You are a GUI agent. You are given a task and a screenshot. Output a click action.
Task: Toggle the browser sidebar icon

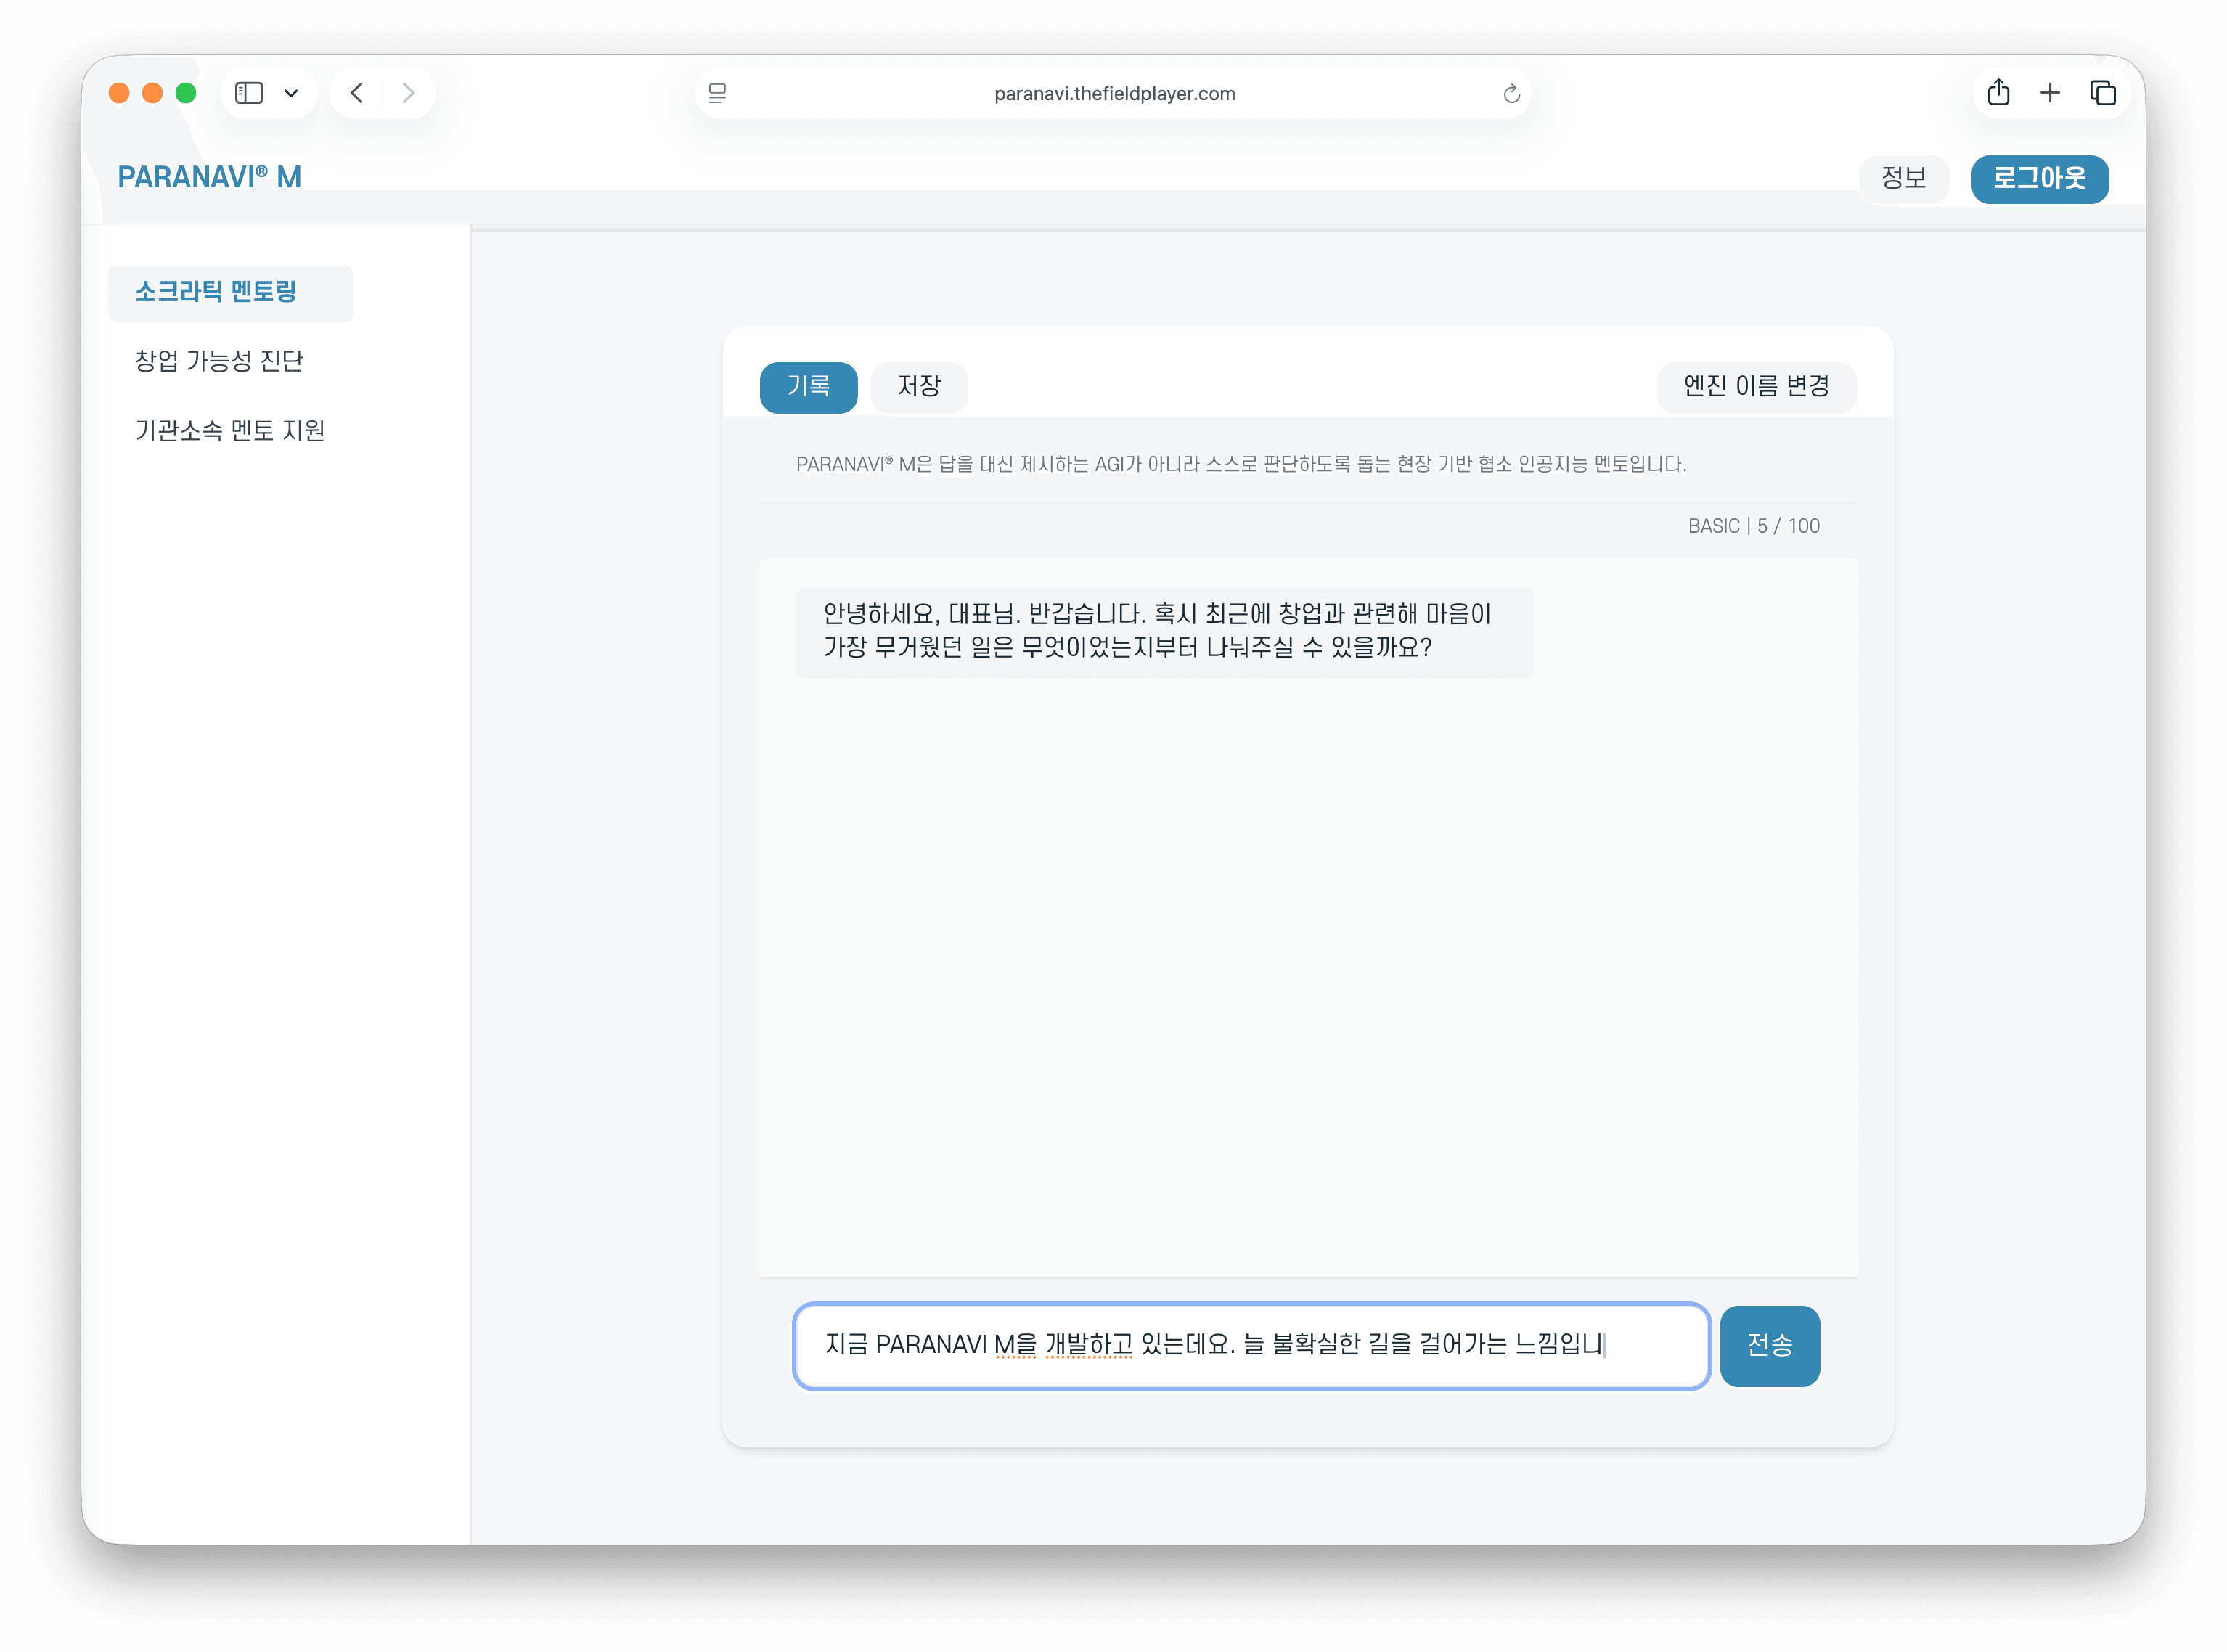[249, 92]
